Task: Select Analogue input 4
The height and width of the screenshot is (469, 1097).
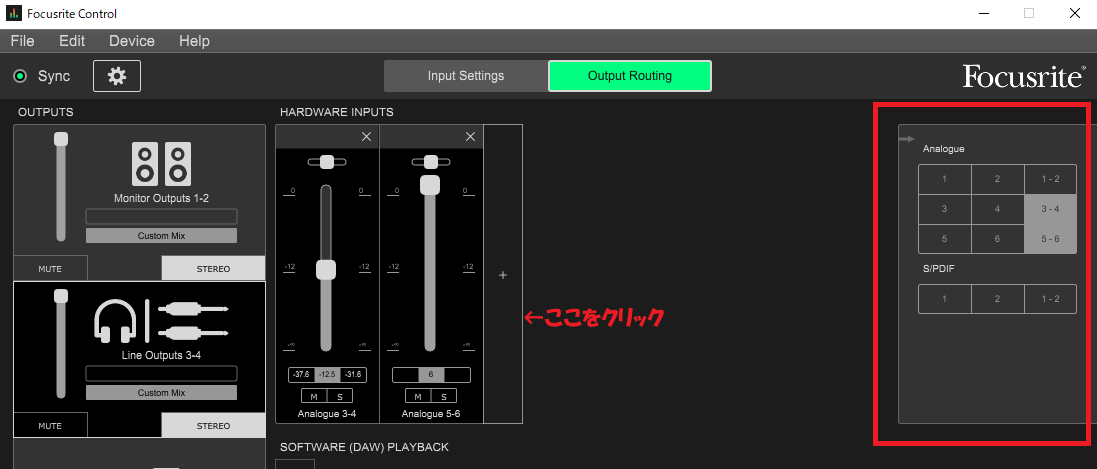Action: coord(998,209)
